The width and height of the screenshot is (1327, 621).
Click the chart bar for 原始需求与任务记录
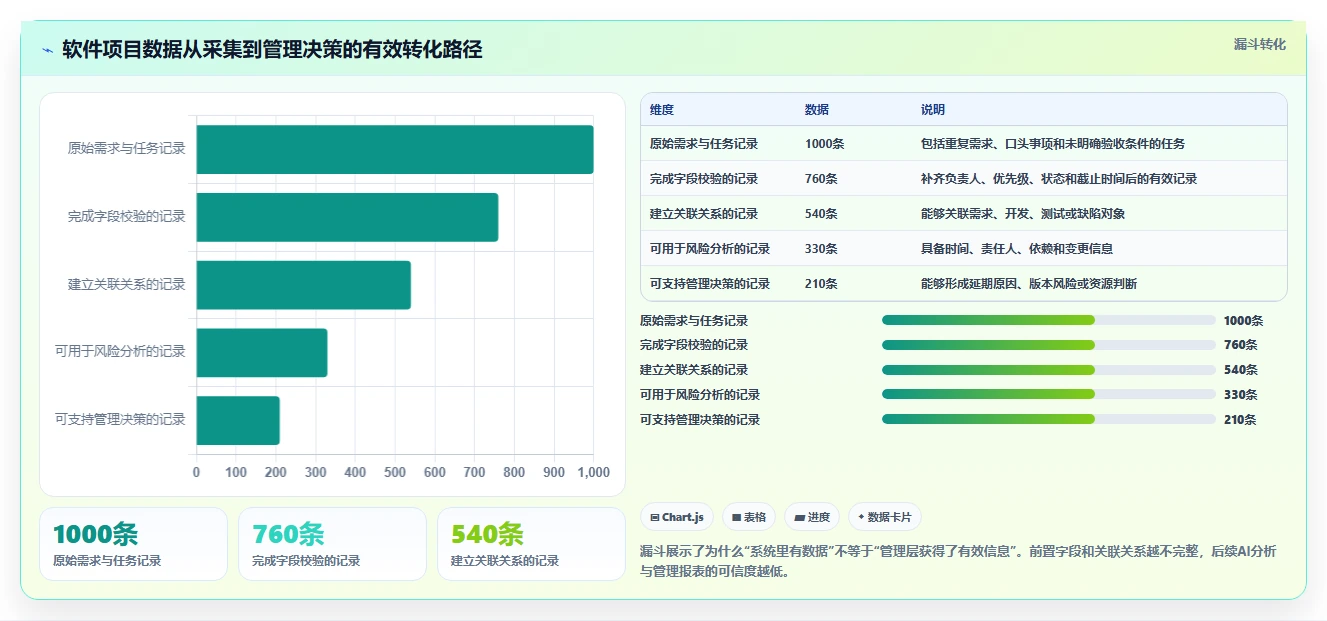point(395,149)
